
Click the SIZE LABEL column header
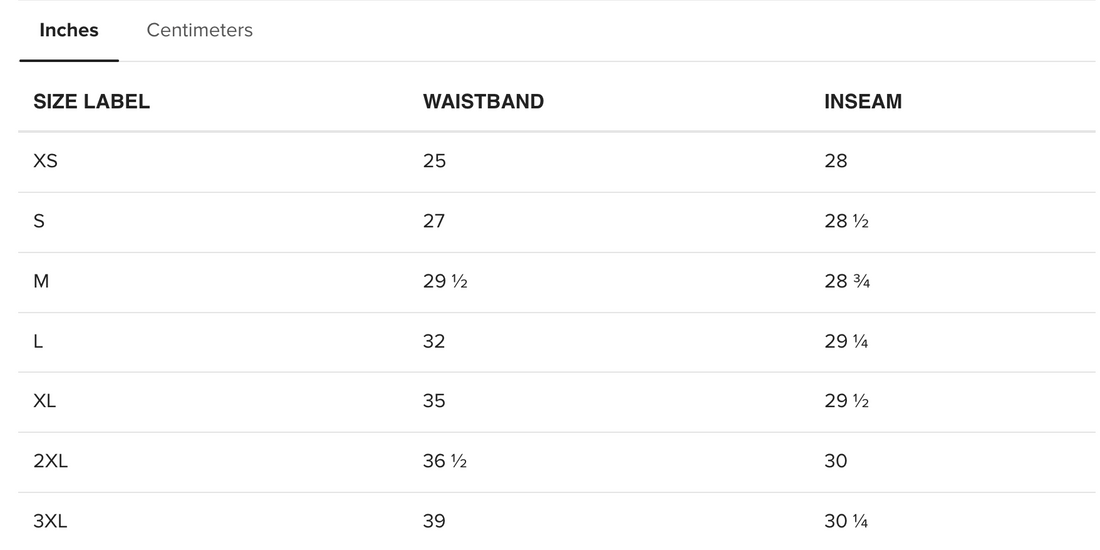(91, 101)
